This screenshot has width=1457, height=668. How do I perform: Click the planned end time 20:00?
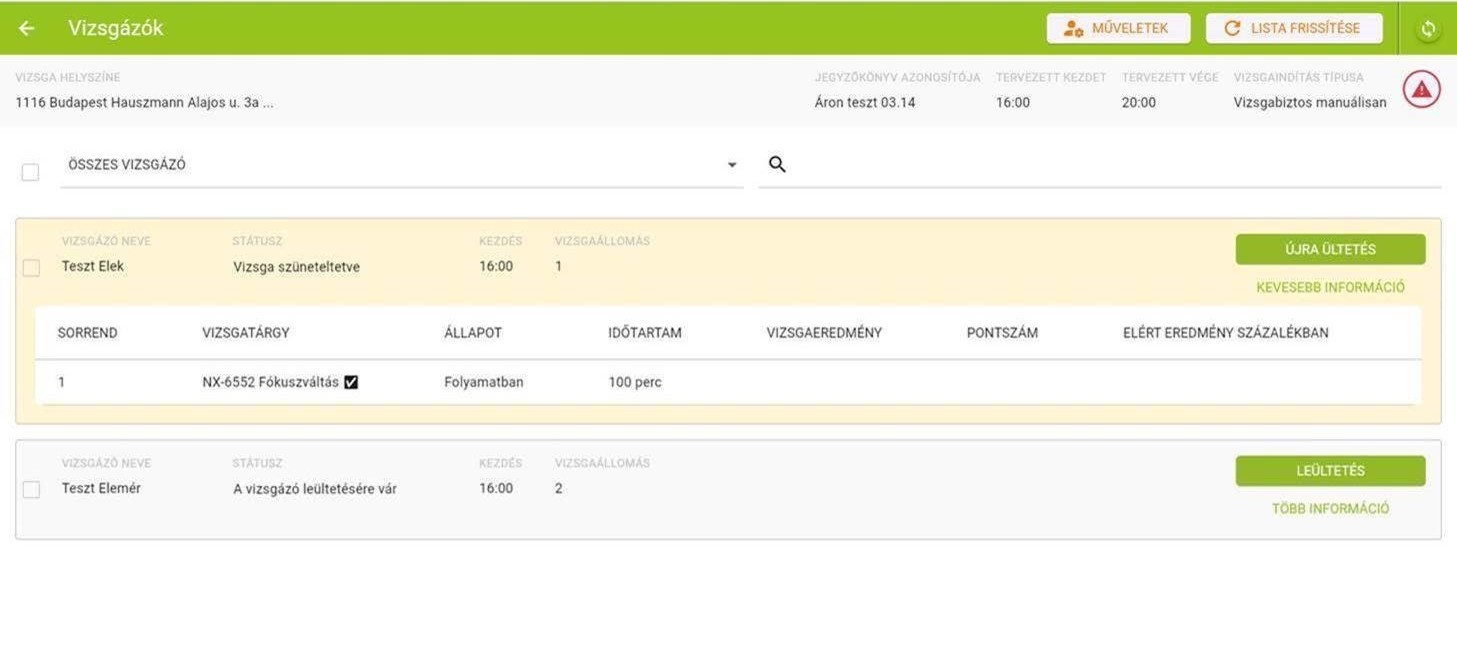pyautogui.click(x=1139, y=102)
